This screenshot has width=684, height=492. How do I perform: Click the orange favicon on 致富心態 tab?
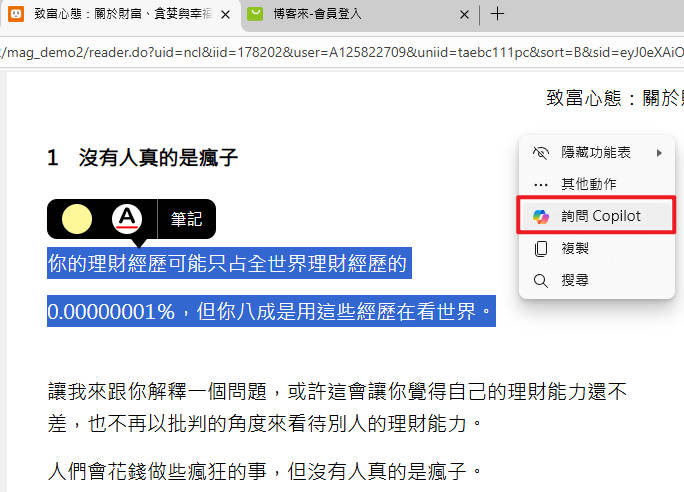[16, 14]
